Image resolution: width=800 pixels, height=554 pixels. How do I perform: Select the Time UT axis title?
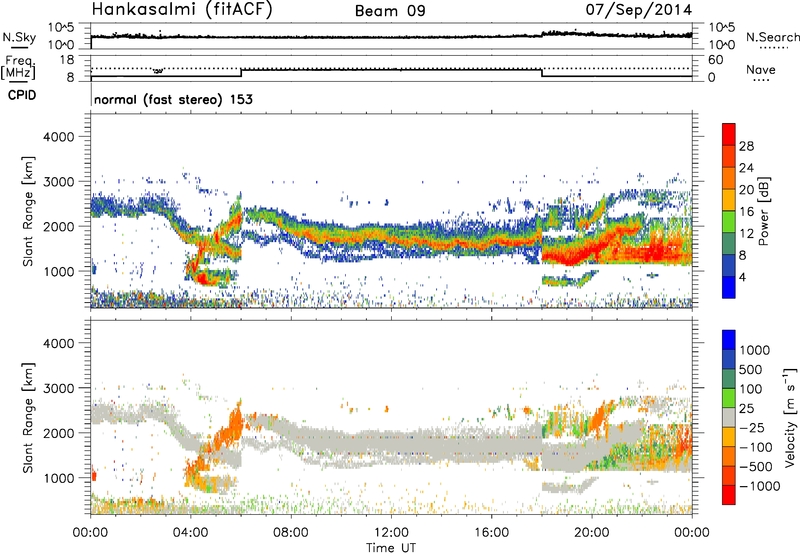tap(391, 548)
